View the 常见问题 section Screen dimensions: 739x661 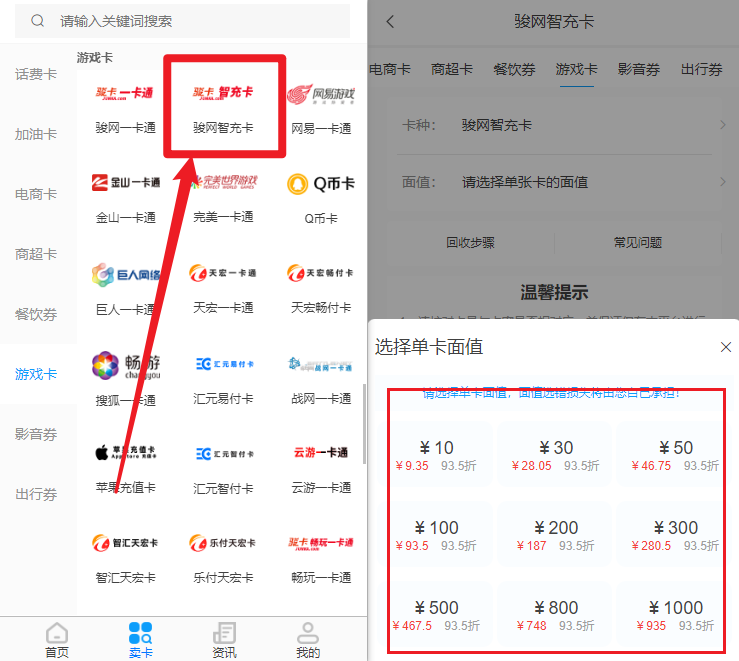[x=638, y=243]
